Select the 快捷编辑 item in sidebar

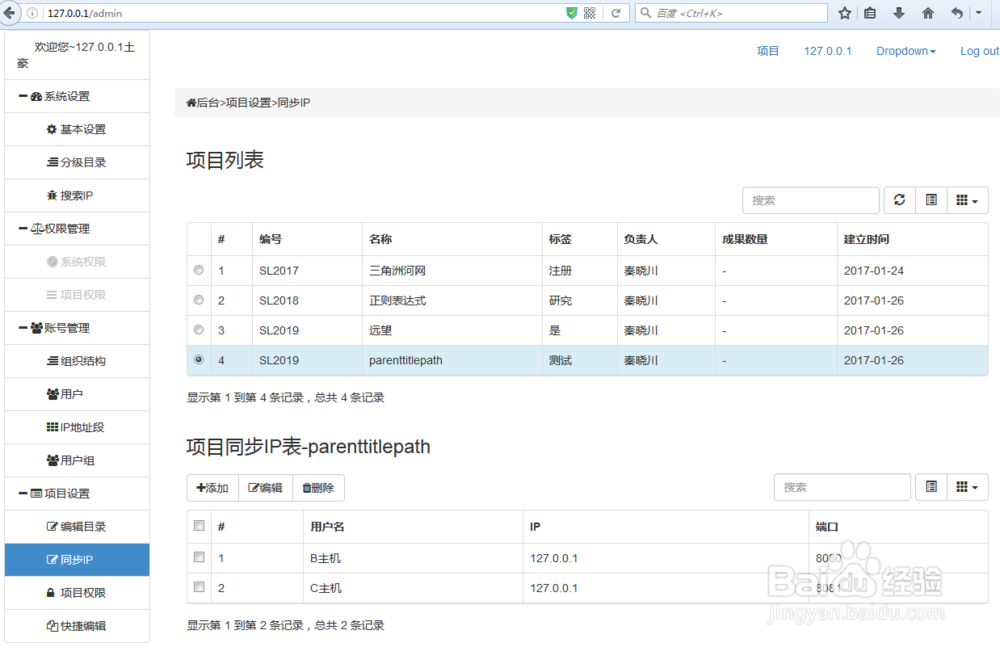tap(76, 626)
